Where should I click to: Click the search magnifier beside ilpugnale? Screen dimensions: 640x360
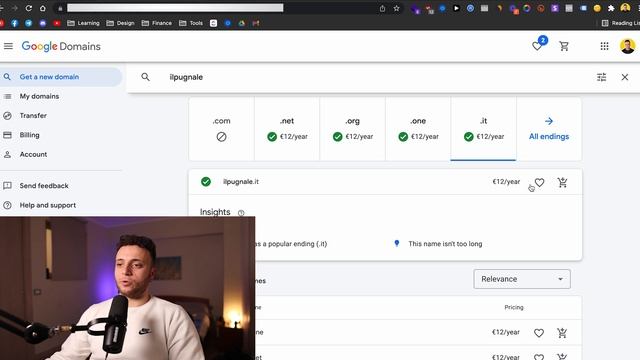click(x=145, y=77)
